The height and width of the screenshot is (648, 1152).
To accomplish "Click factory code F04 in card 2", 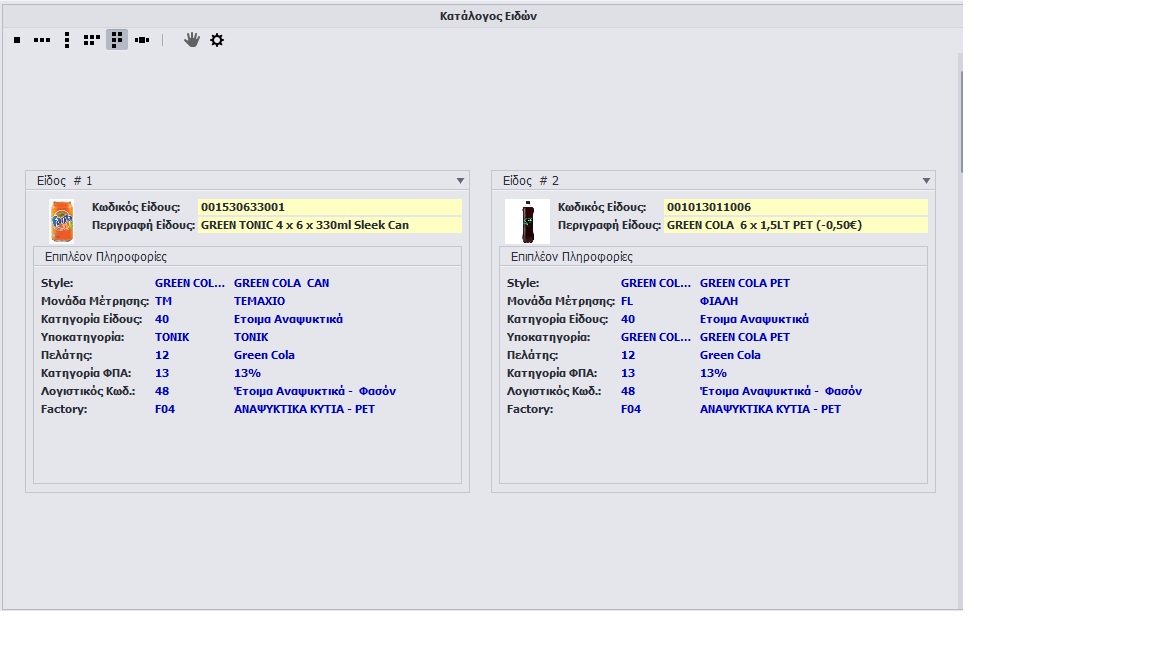I will point(630,409).
